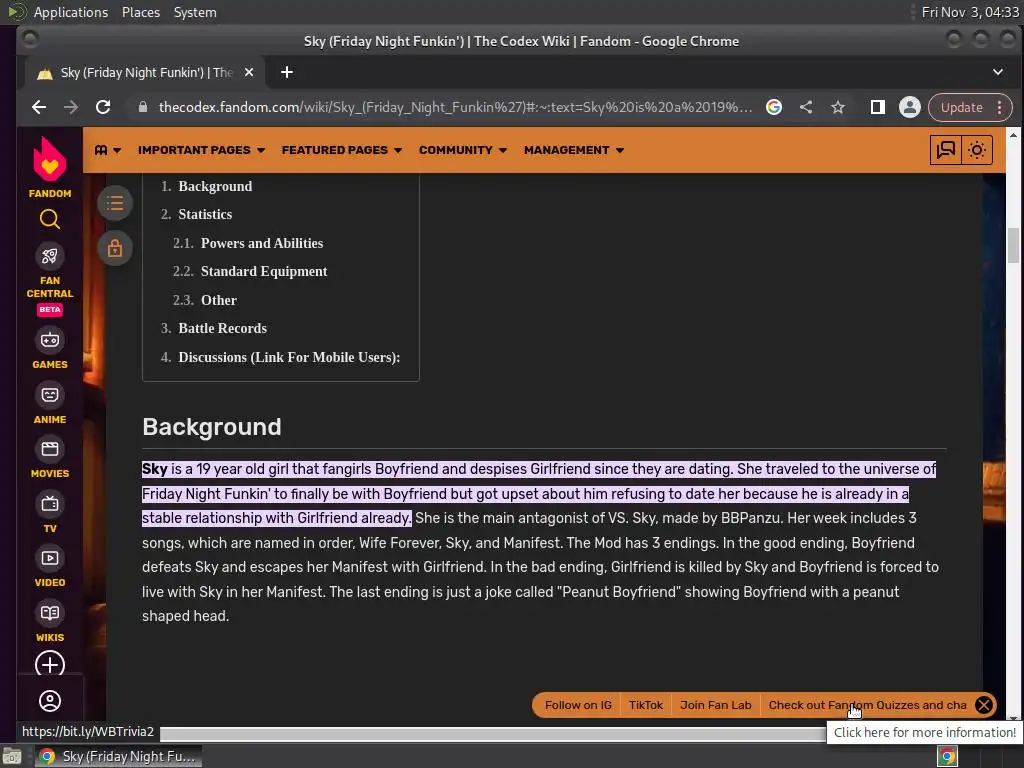The height and width of the screenshot is (768, 1024).
Task: Toggle the Chrome side panel
Action: tap(878, 107)
